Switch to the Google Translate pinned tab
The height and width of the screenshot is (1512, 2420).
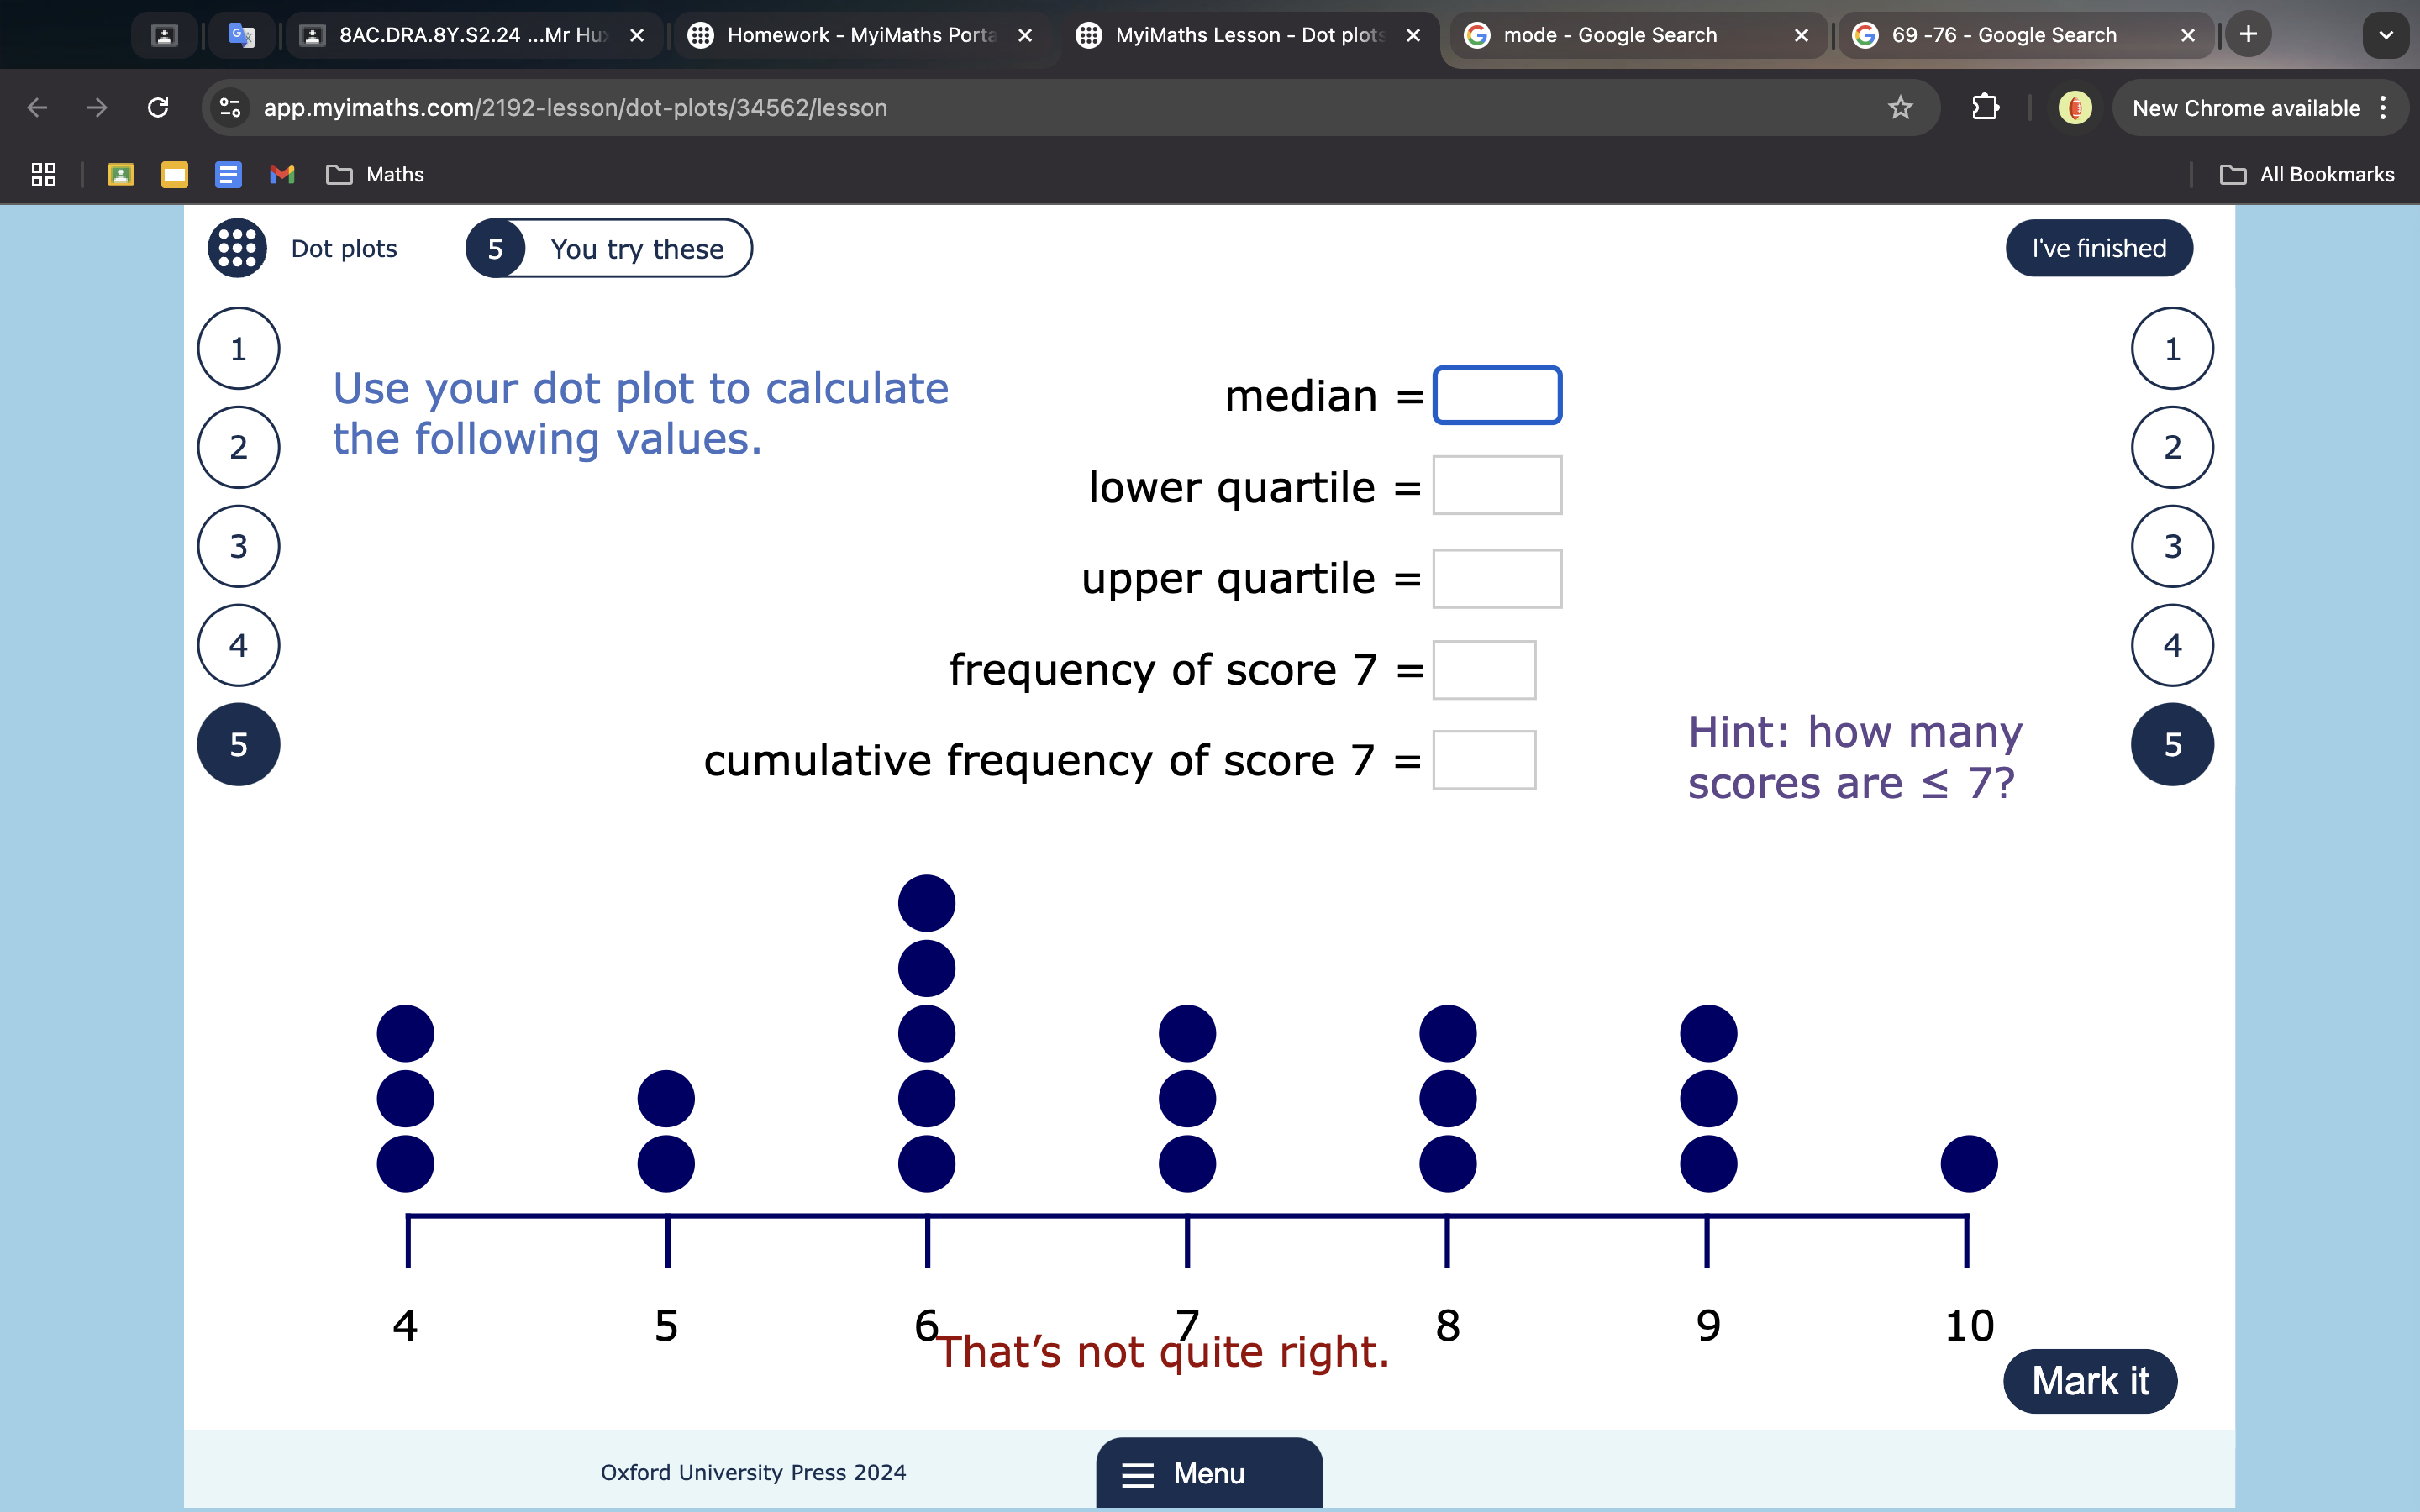tap(242, 35)
